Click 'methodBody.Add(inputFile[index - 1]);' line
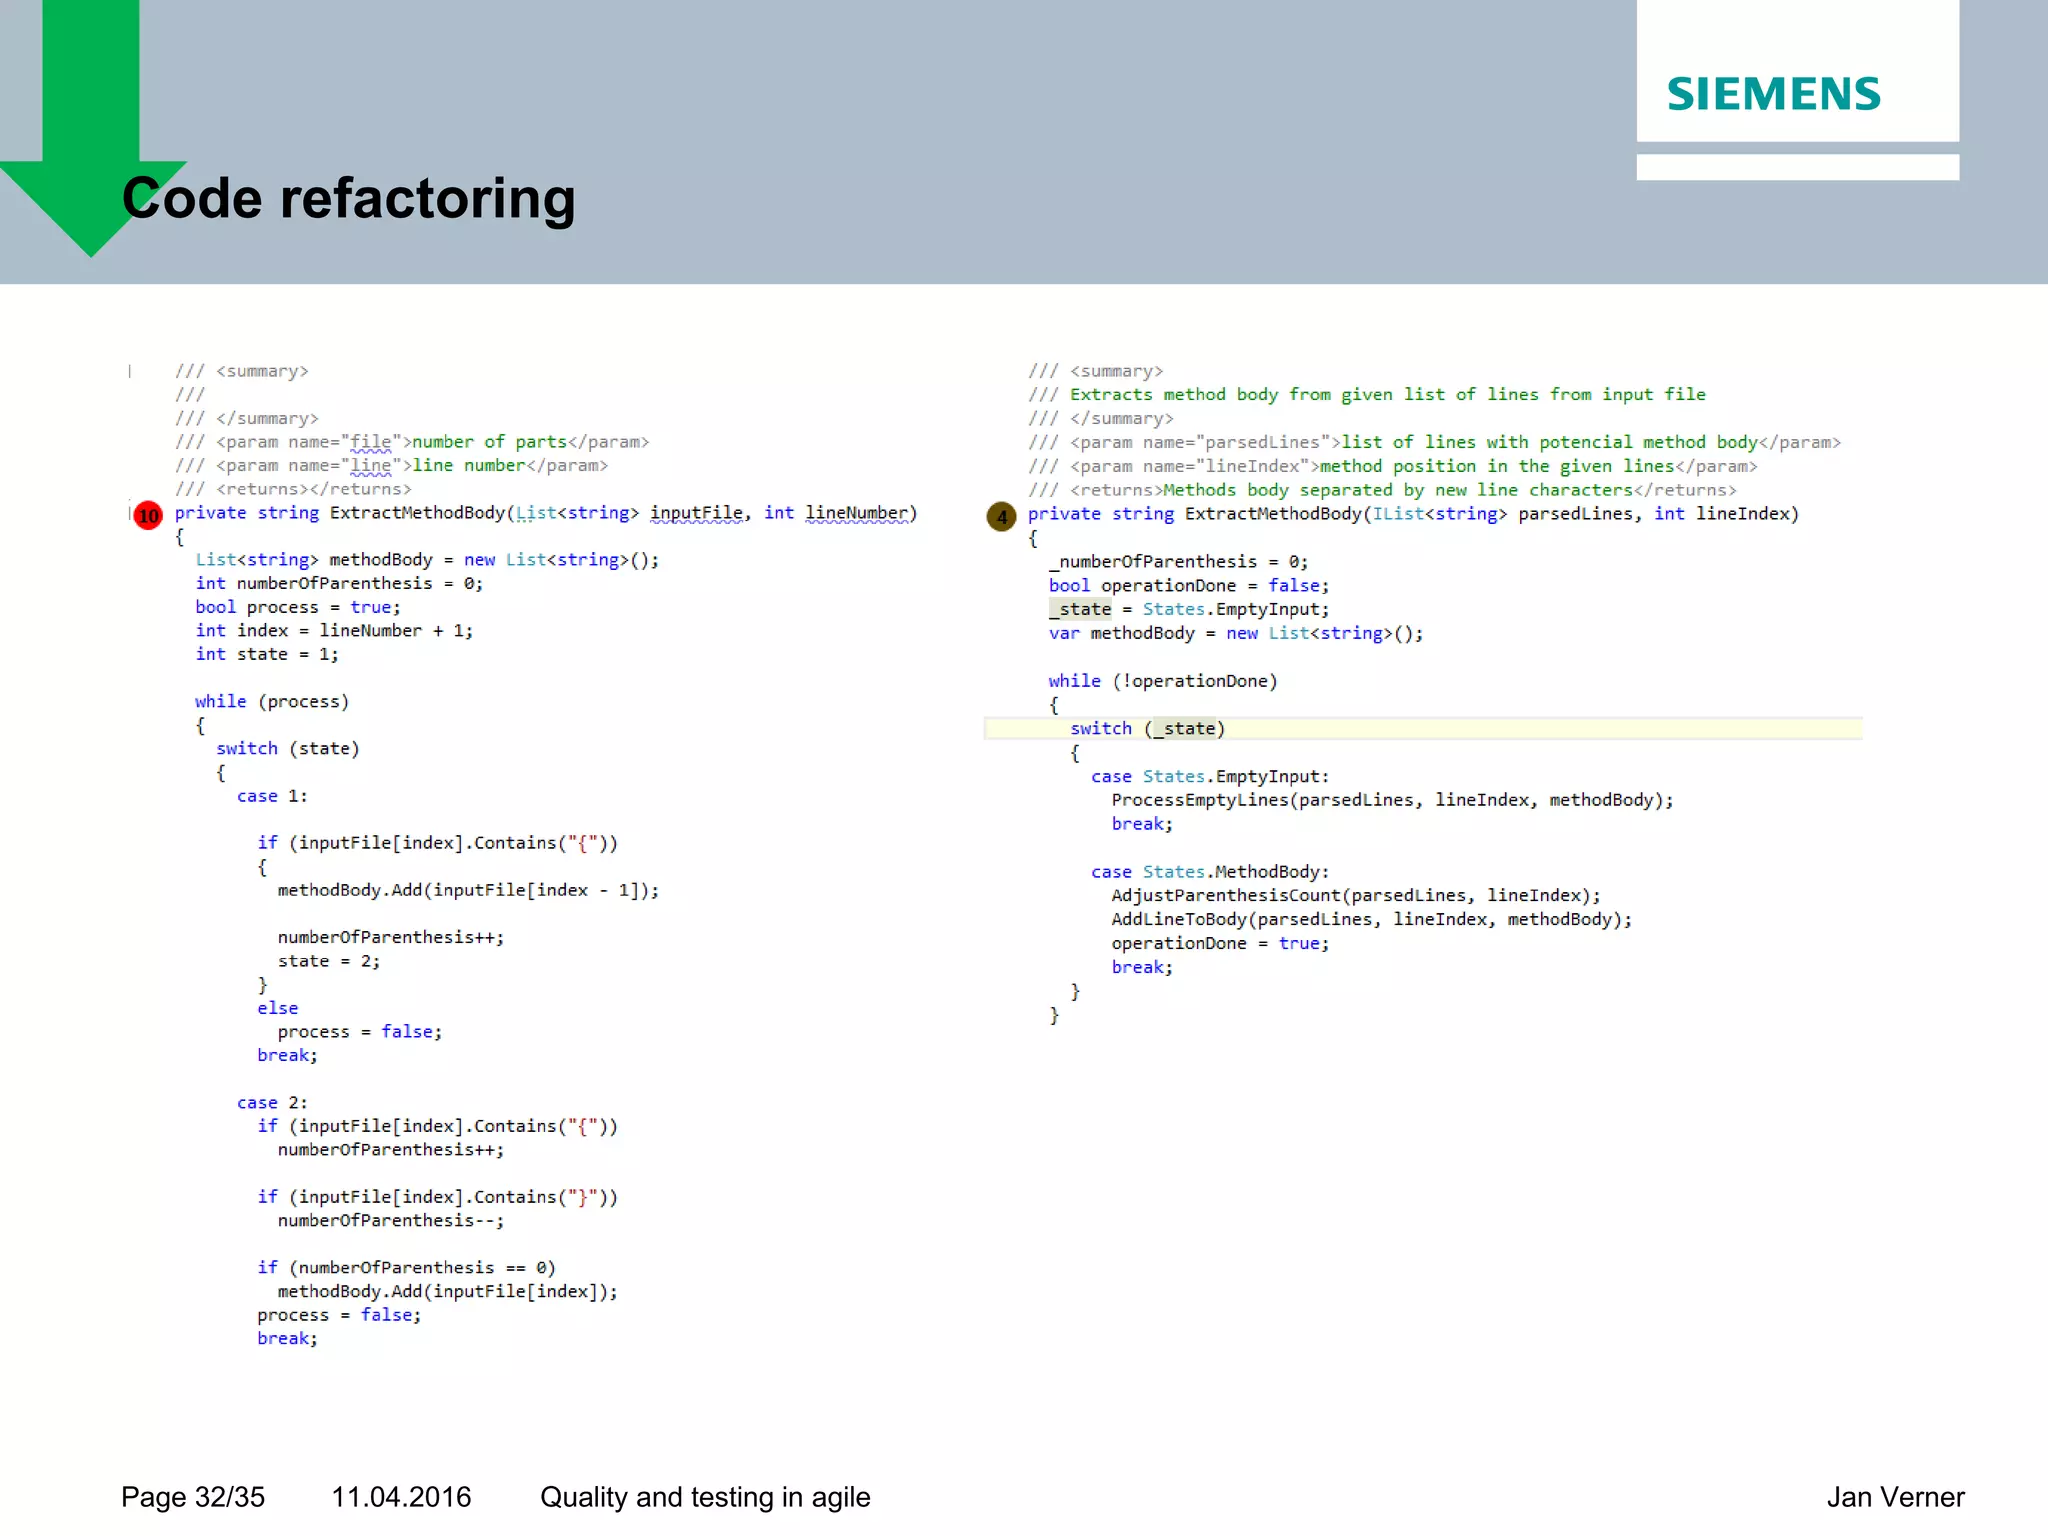The height and width of the screenshot is (1536, 2048). click(468, 890)
